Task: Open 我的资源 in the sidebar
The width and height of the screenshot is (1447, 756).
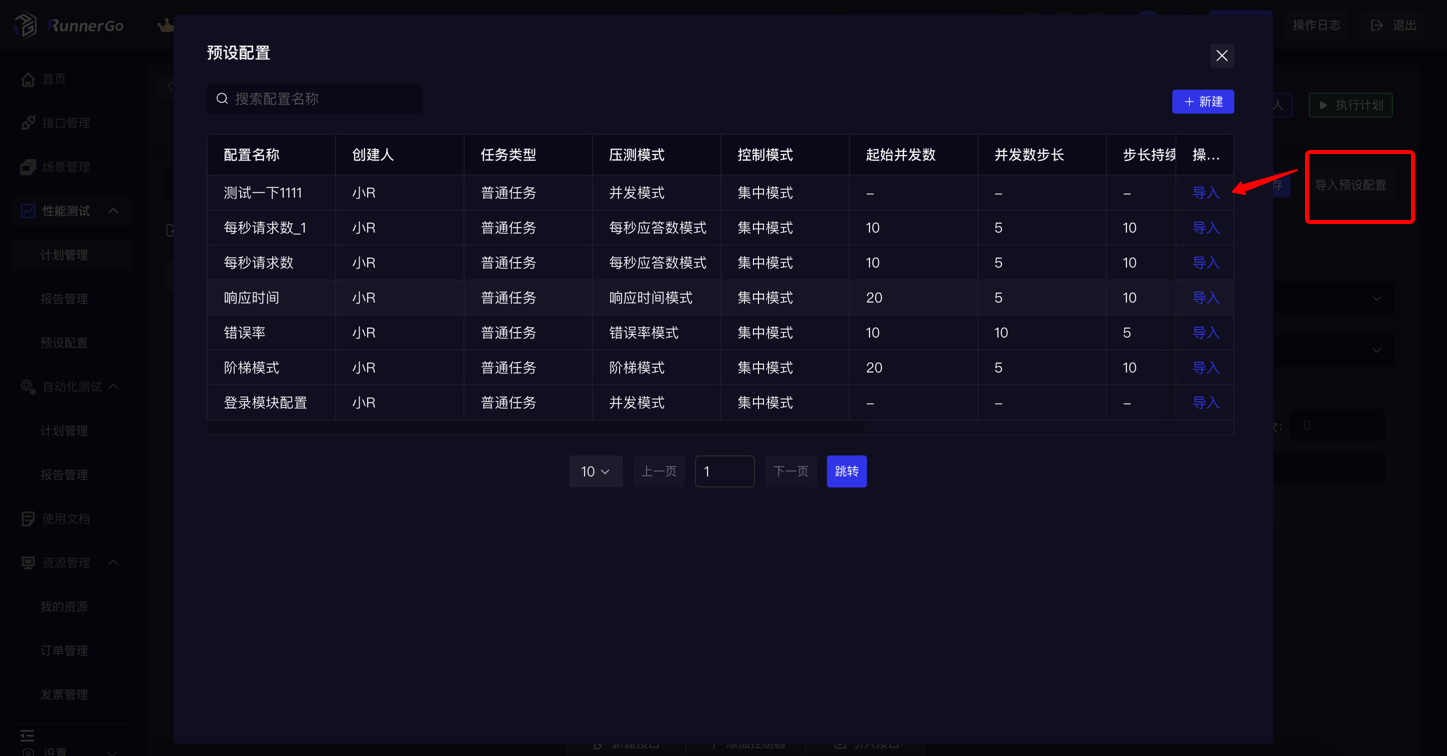Action: point(64,607)
